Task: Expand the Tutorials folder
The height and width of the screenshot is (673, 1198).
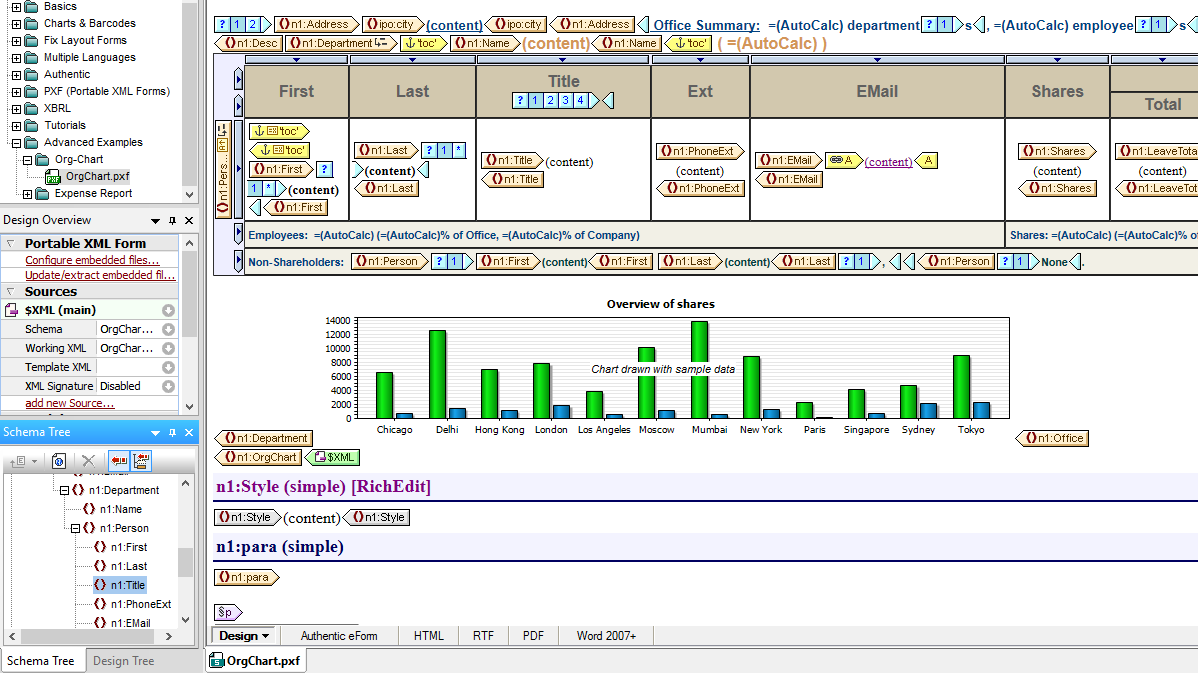Action: coord(16,126)
